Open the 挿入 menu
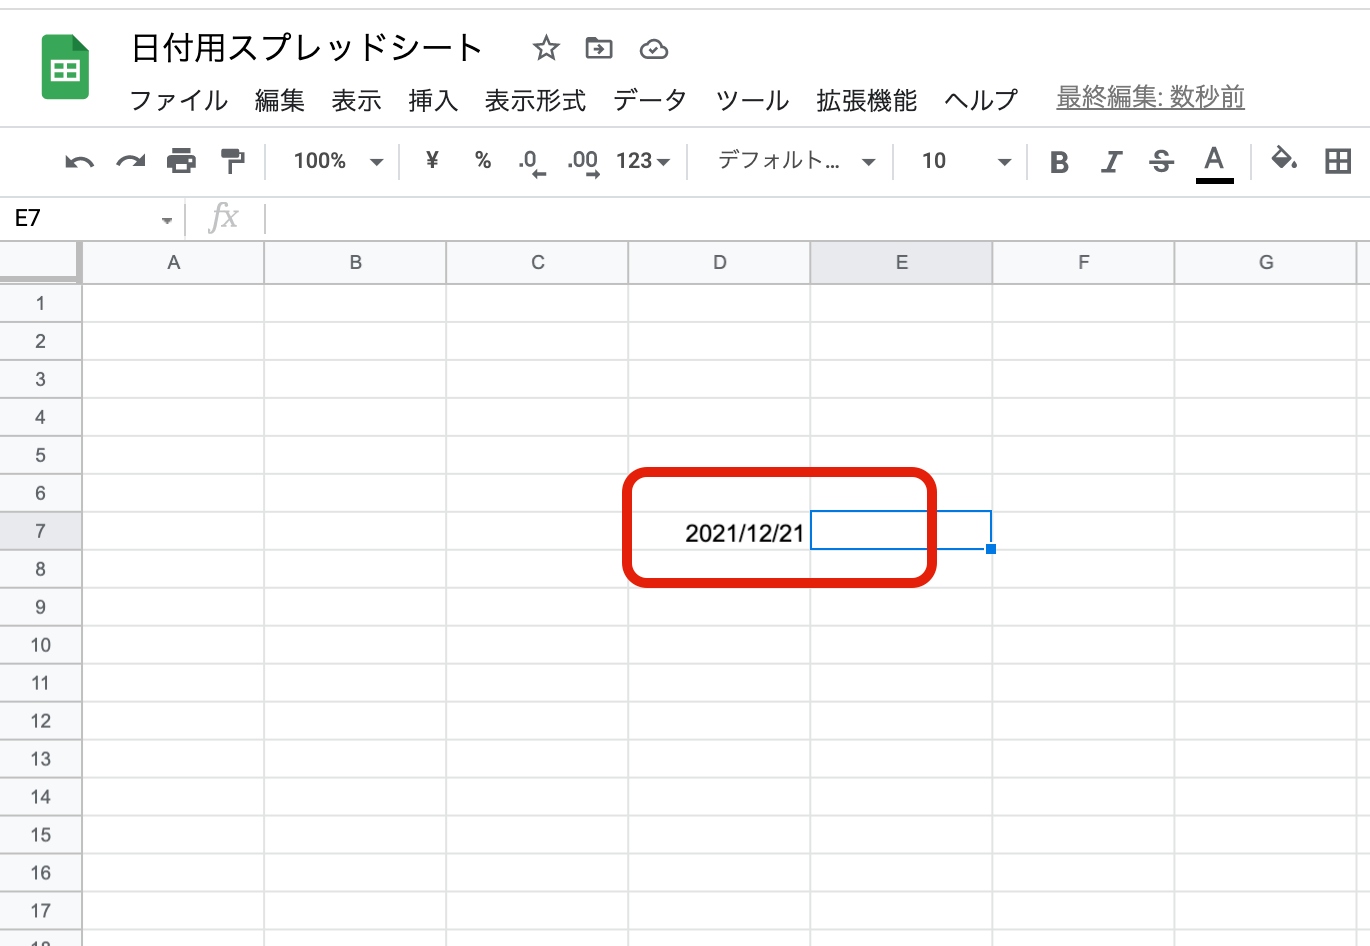Image resolution: width=1370 pixels, height=946 pixels. click(433, 100)
